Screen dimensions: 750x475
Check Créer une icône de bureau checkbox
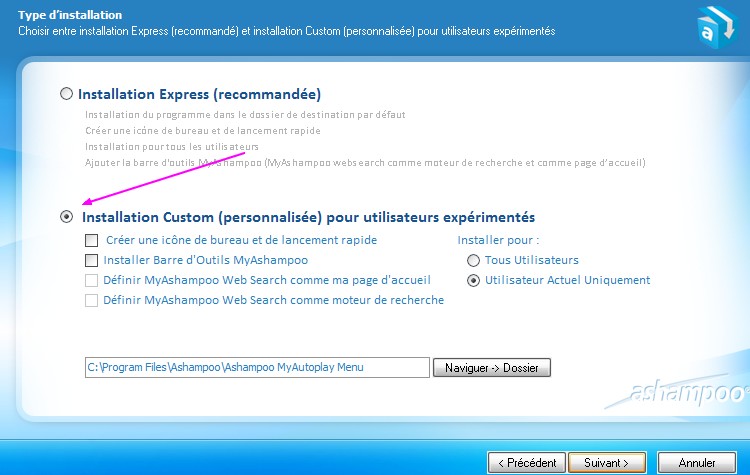91,240
